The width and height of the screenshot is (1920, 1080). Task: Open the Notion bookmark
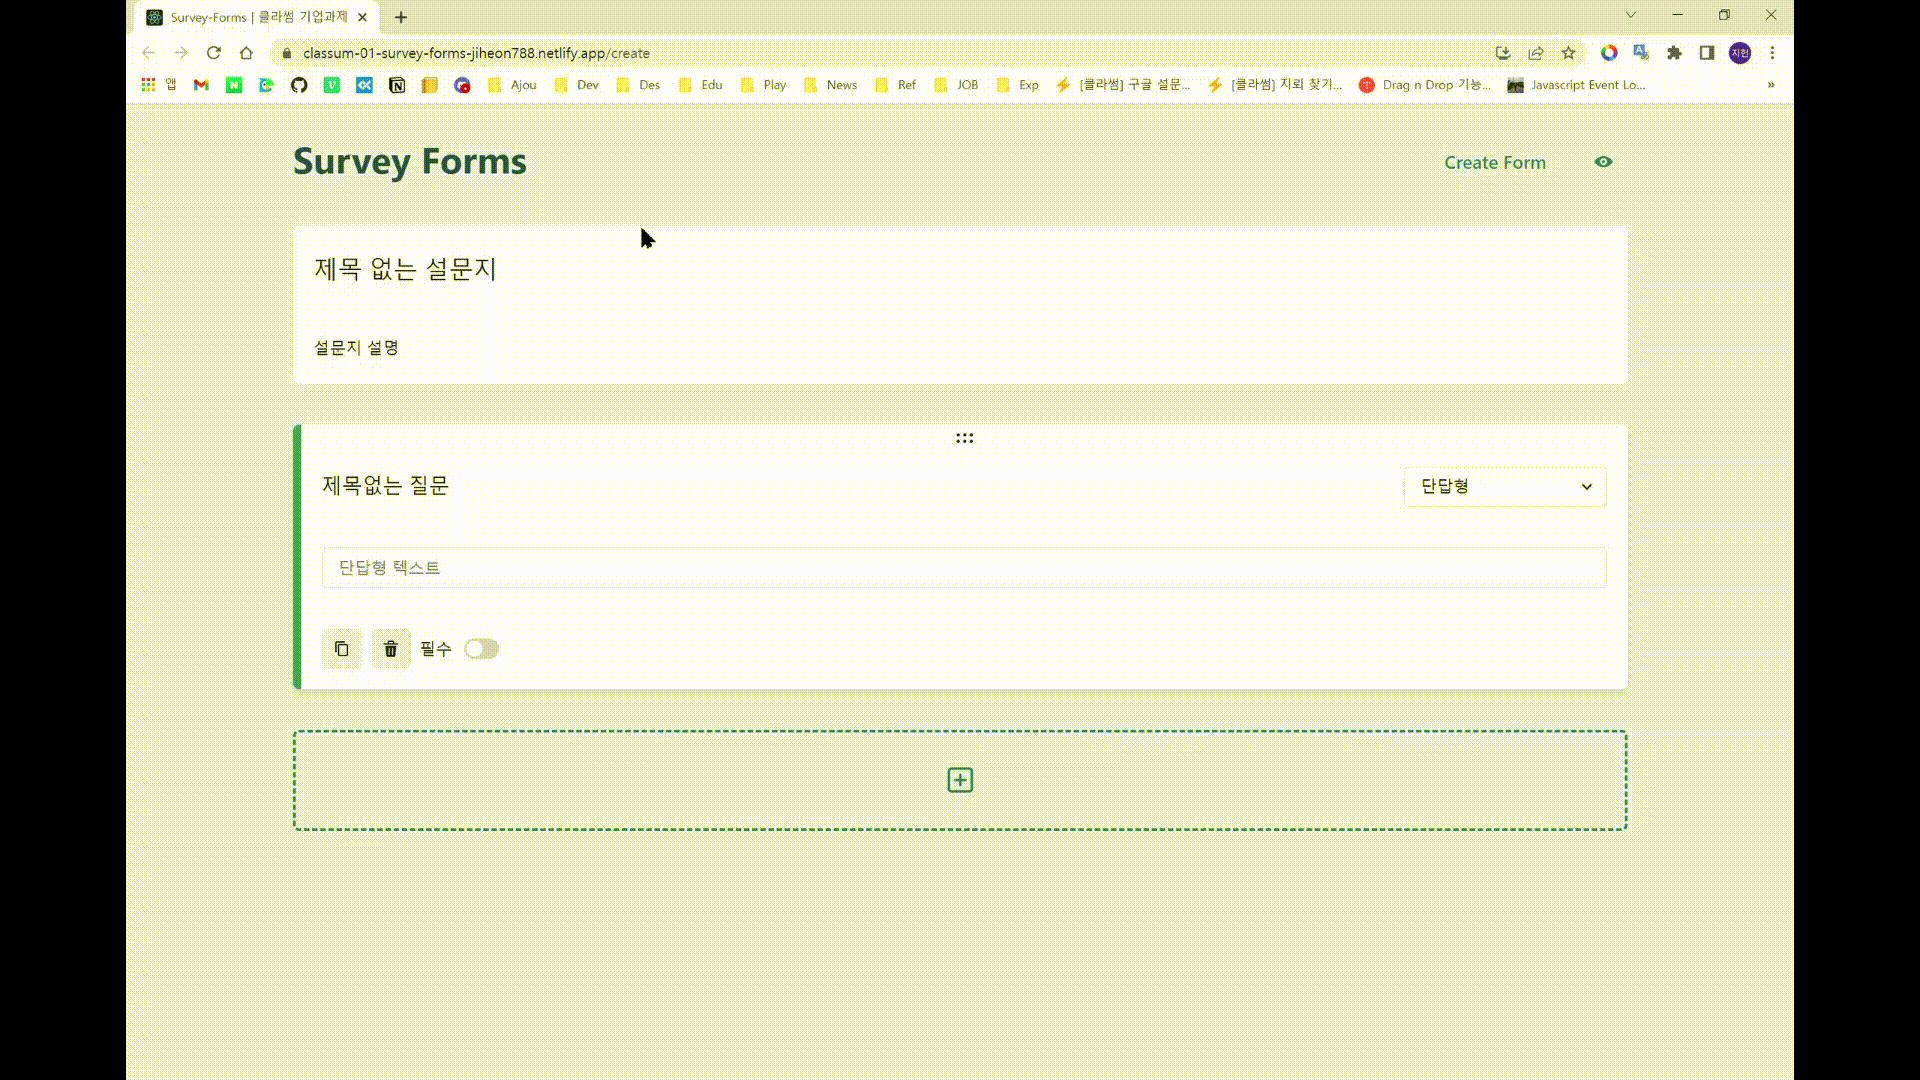[x=397, y=85]
